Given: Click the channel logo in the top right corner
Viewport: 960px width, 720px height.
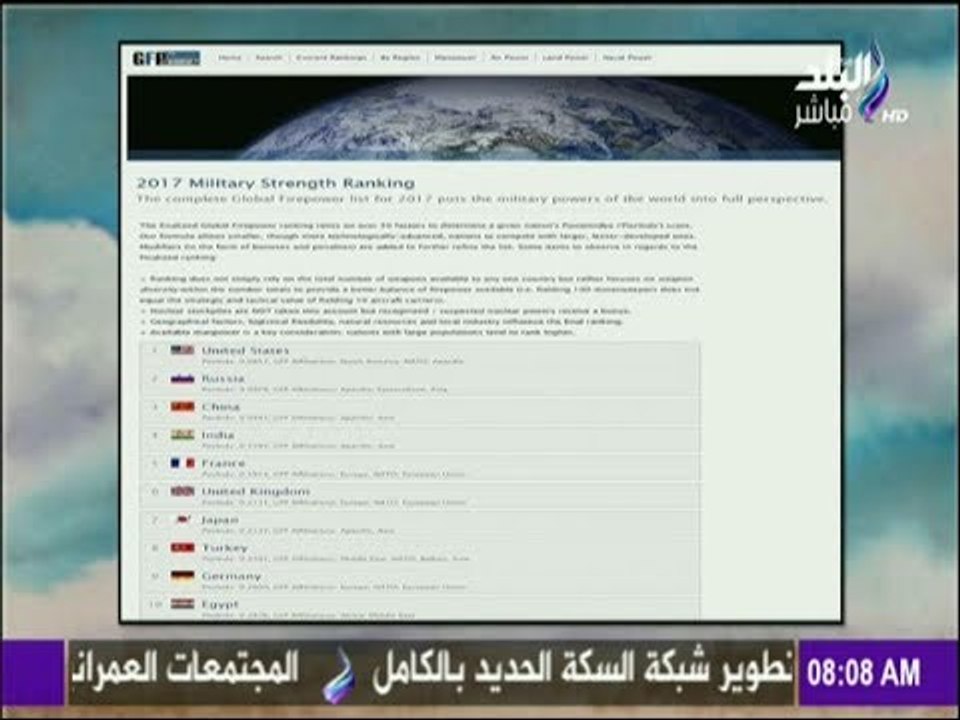Looking at the screenshot, I should (850, 86).
